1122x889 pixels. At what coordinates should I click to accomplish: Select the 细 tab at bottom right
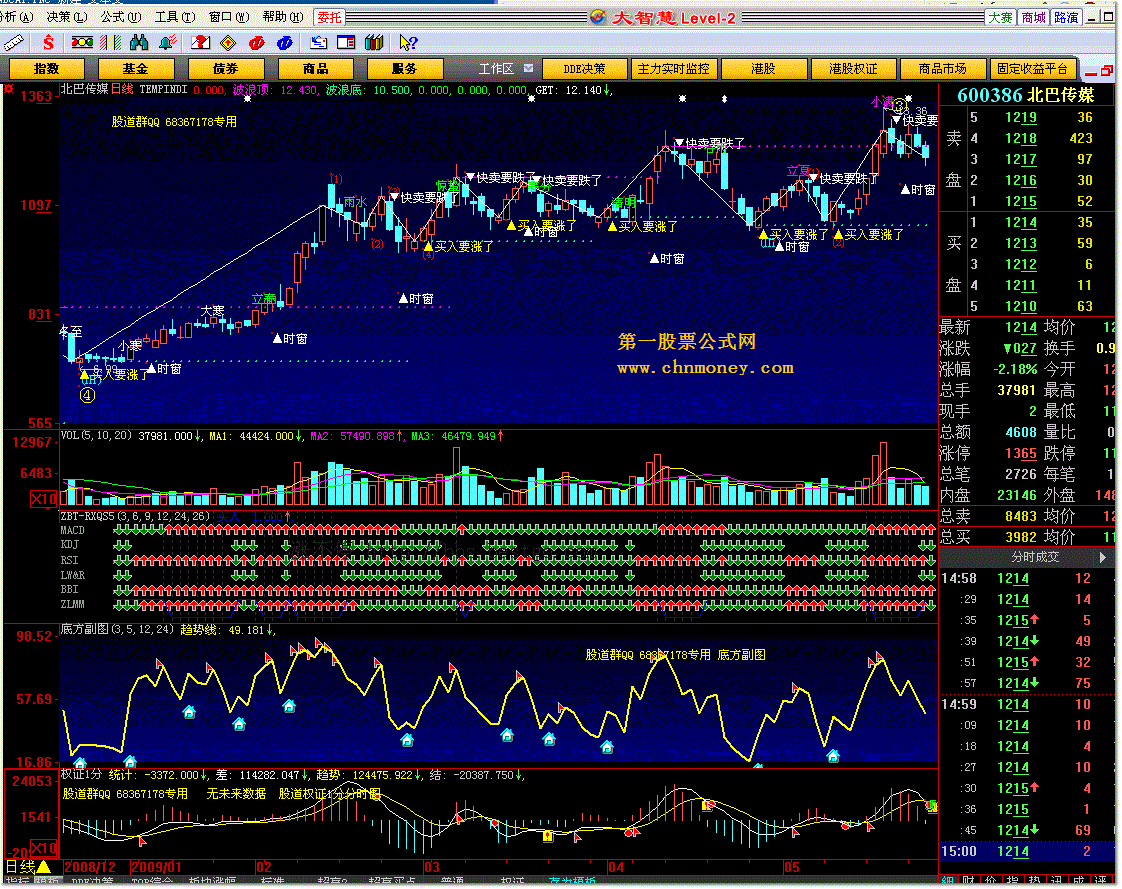[x=947, y=881]
